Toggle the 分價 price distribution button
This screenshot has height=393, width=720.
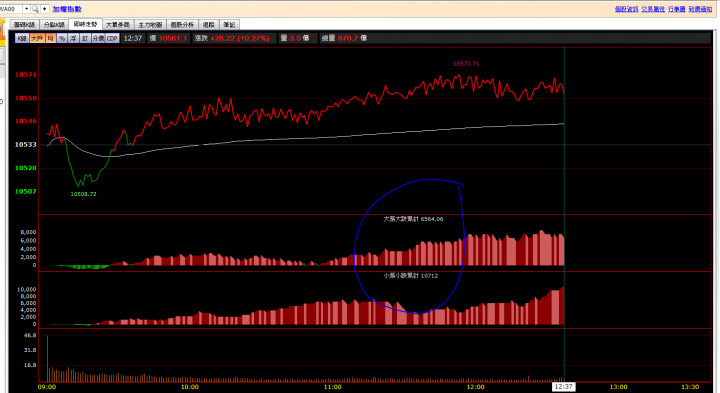pyautogui.click(x=98, y=39)
